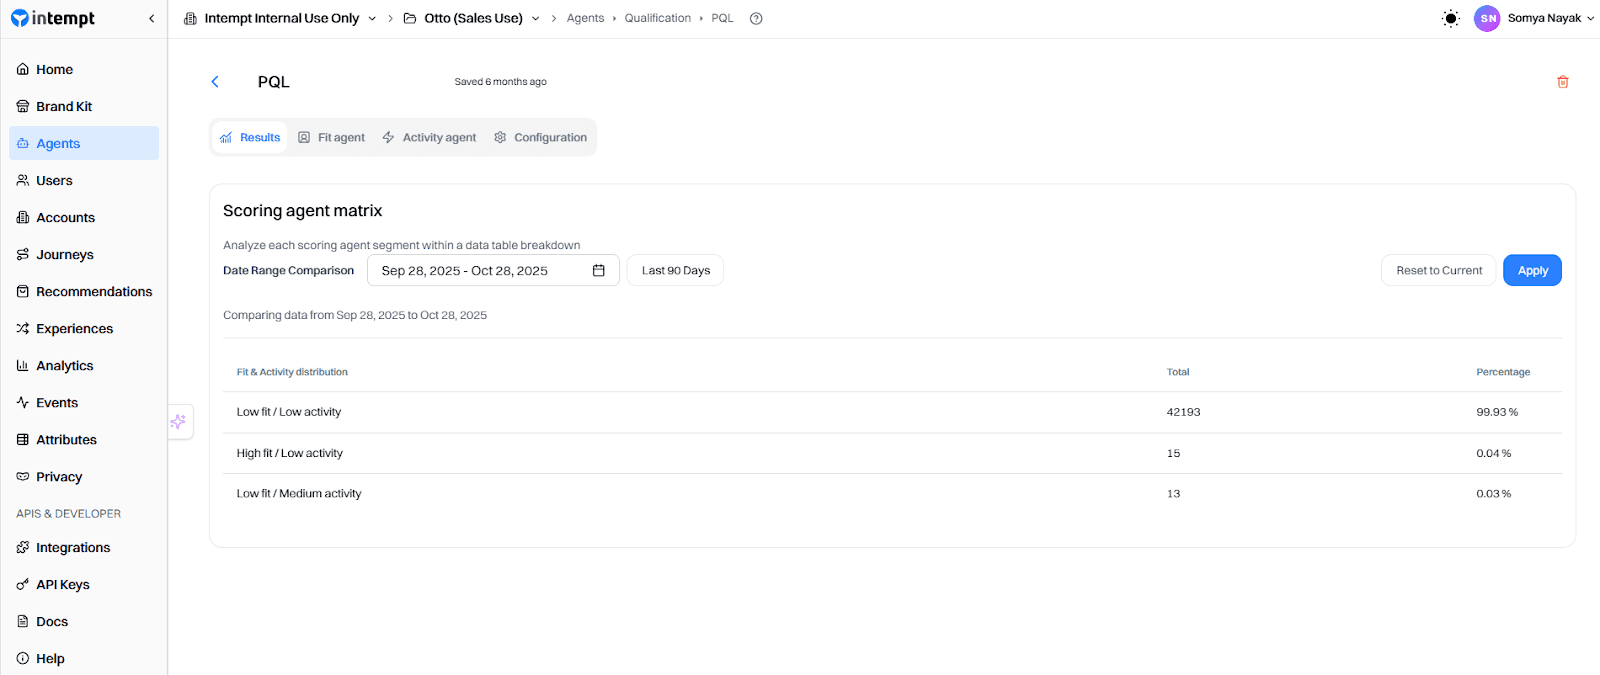Click the Recommendations sidebar icon
This screenshot has height=675, width=1600.
(x=22, y=291)
